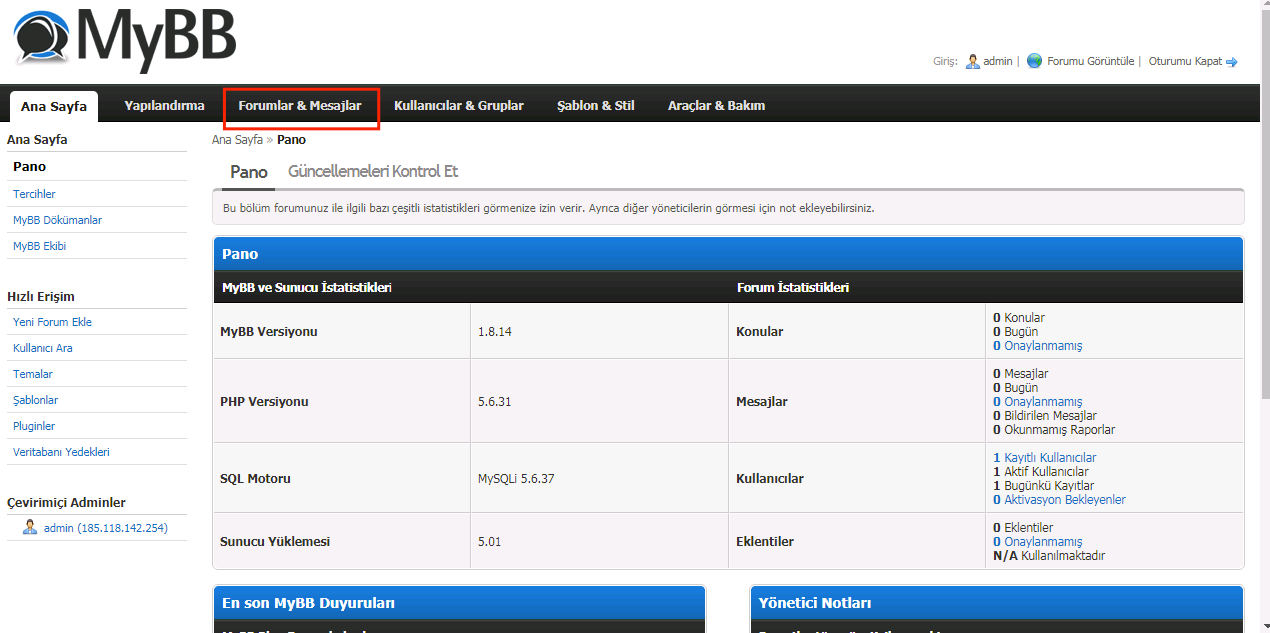Open Şablonlar quick link
The height and width of the screenshot is (633, 1270).
[35, 400]
